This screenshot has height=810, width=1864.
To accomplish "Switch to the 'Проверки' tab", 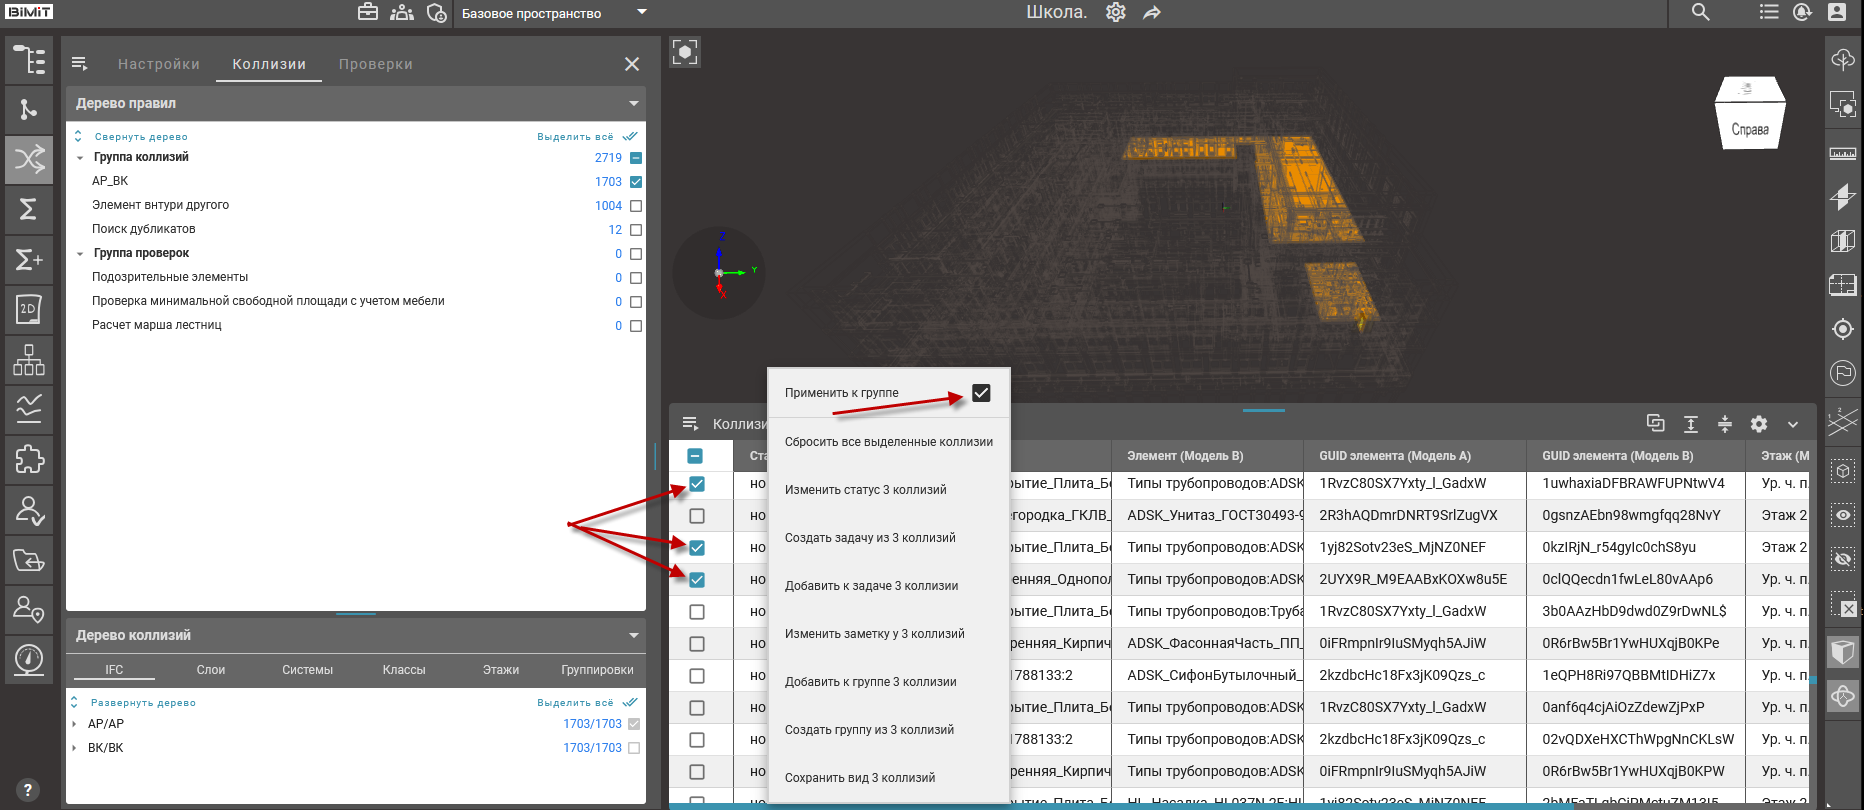I will point(375,64).
